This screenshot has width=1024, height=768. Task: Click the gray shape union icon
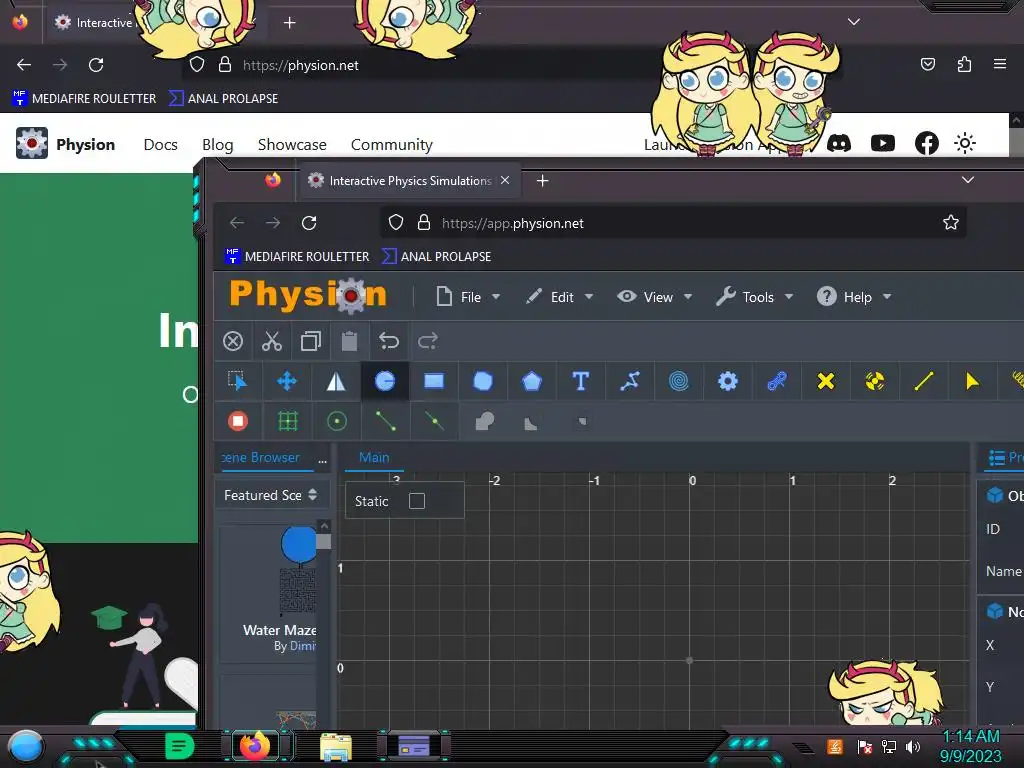tap(484, 421)
